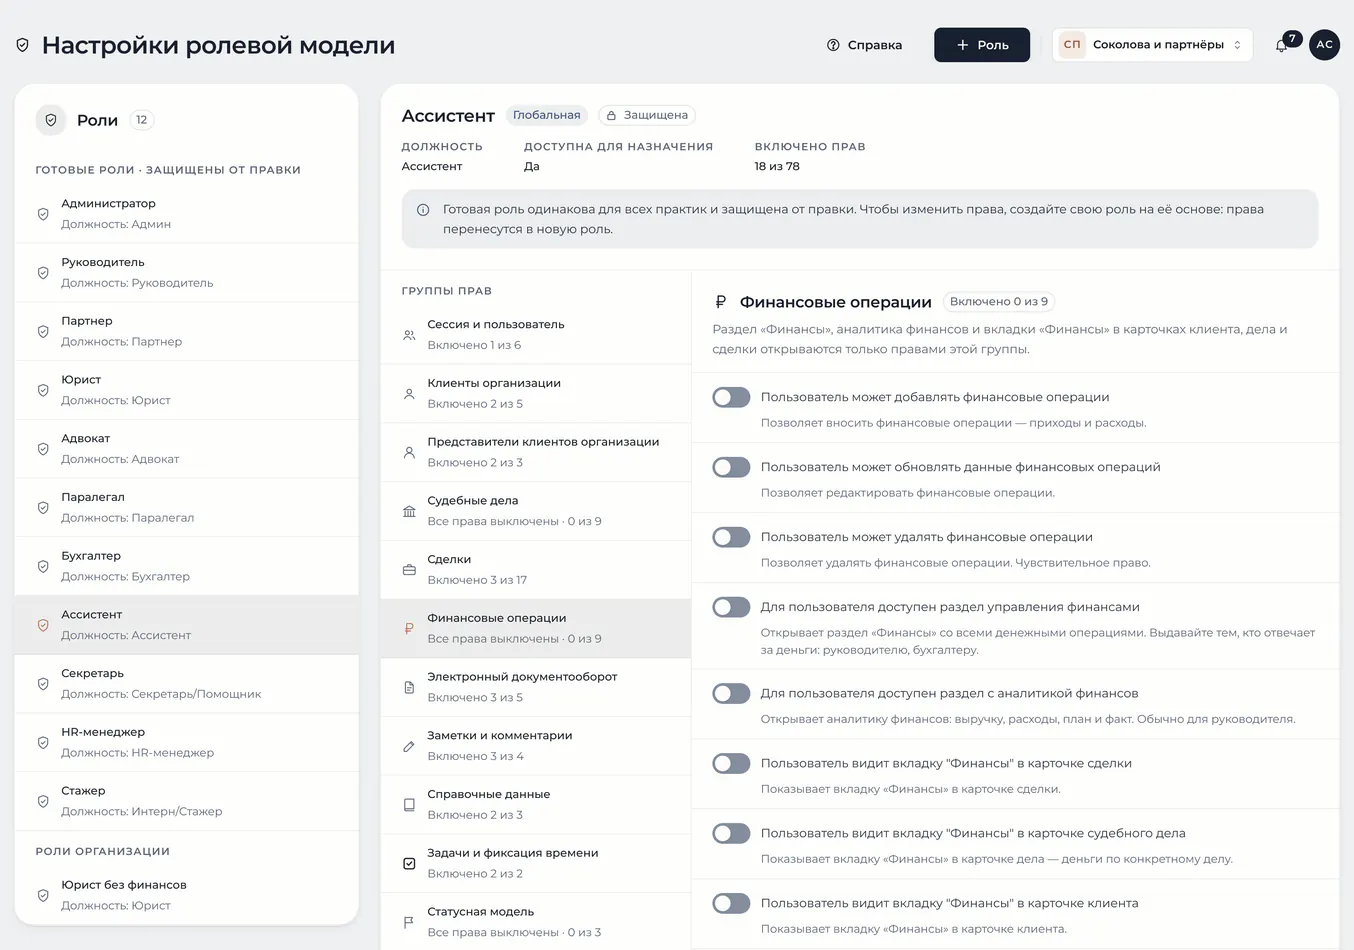Open the Юрист без финансов organization role
Screen dimensions: 1354x950
click(187, 895)
